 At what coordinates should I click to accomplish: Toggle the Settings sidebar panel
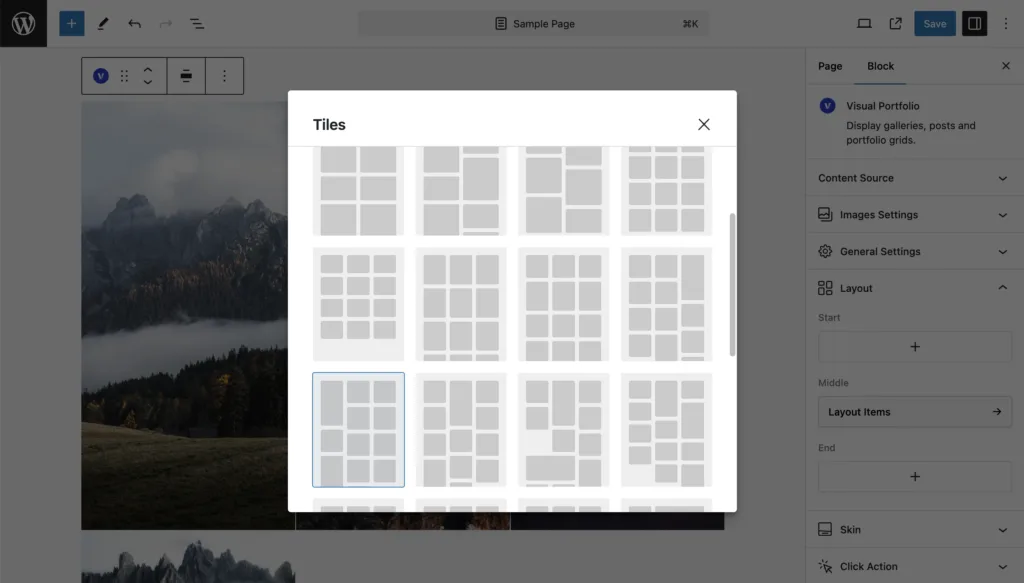pos(974,24)
